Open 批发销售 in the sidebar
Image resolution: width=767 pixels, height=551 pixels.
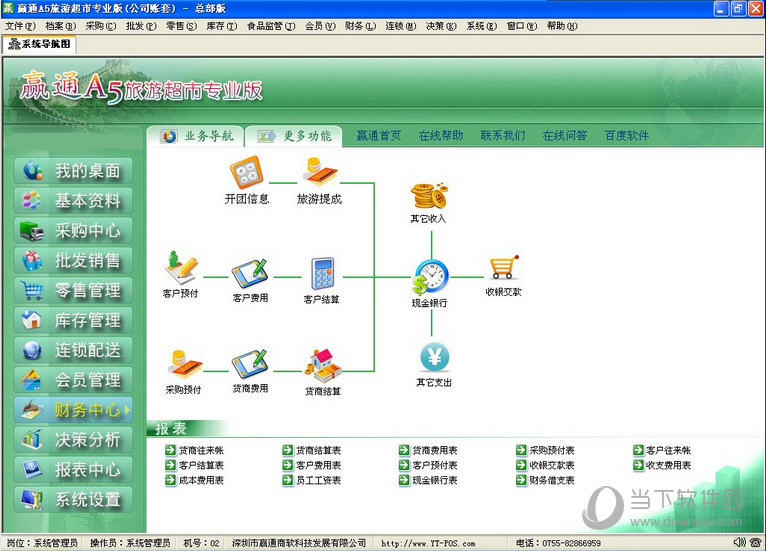[73, 260]
